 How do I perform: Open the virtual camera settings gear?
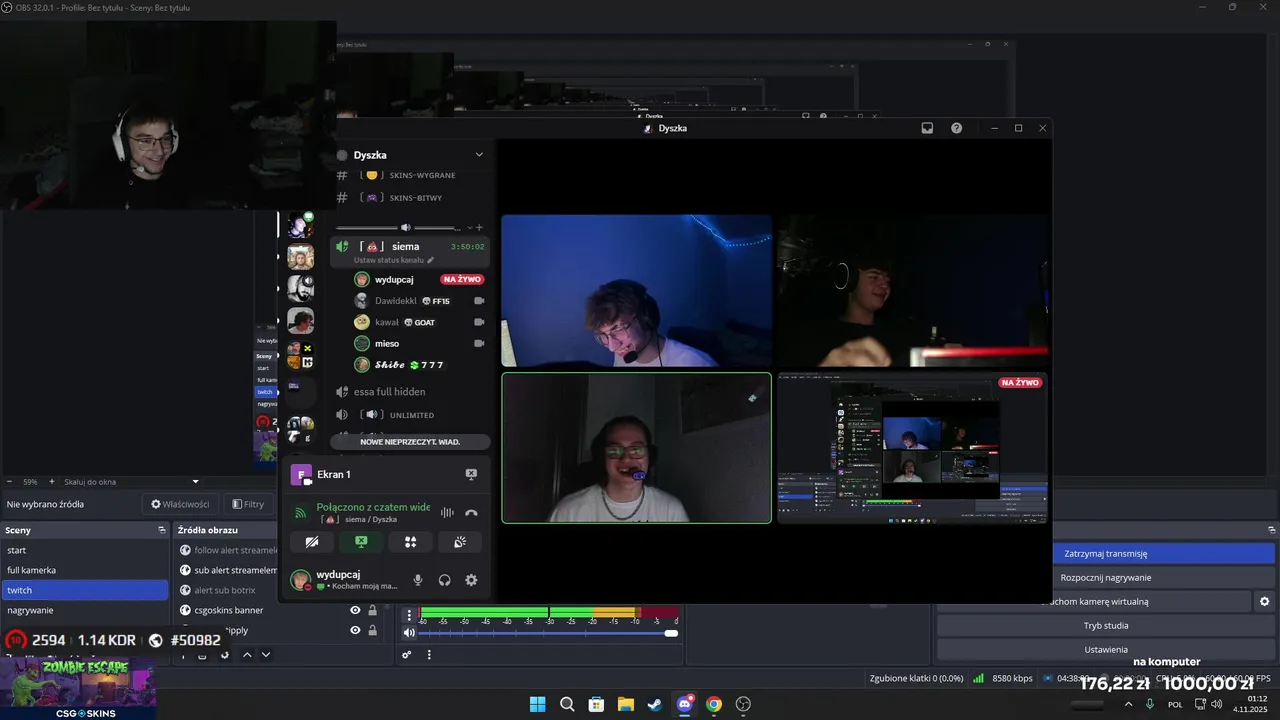pyautogui.click(x=1264, y=601)
